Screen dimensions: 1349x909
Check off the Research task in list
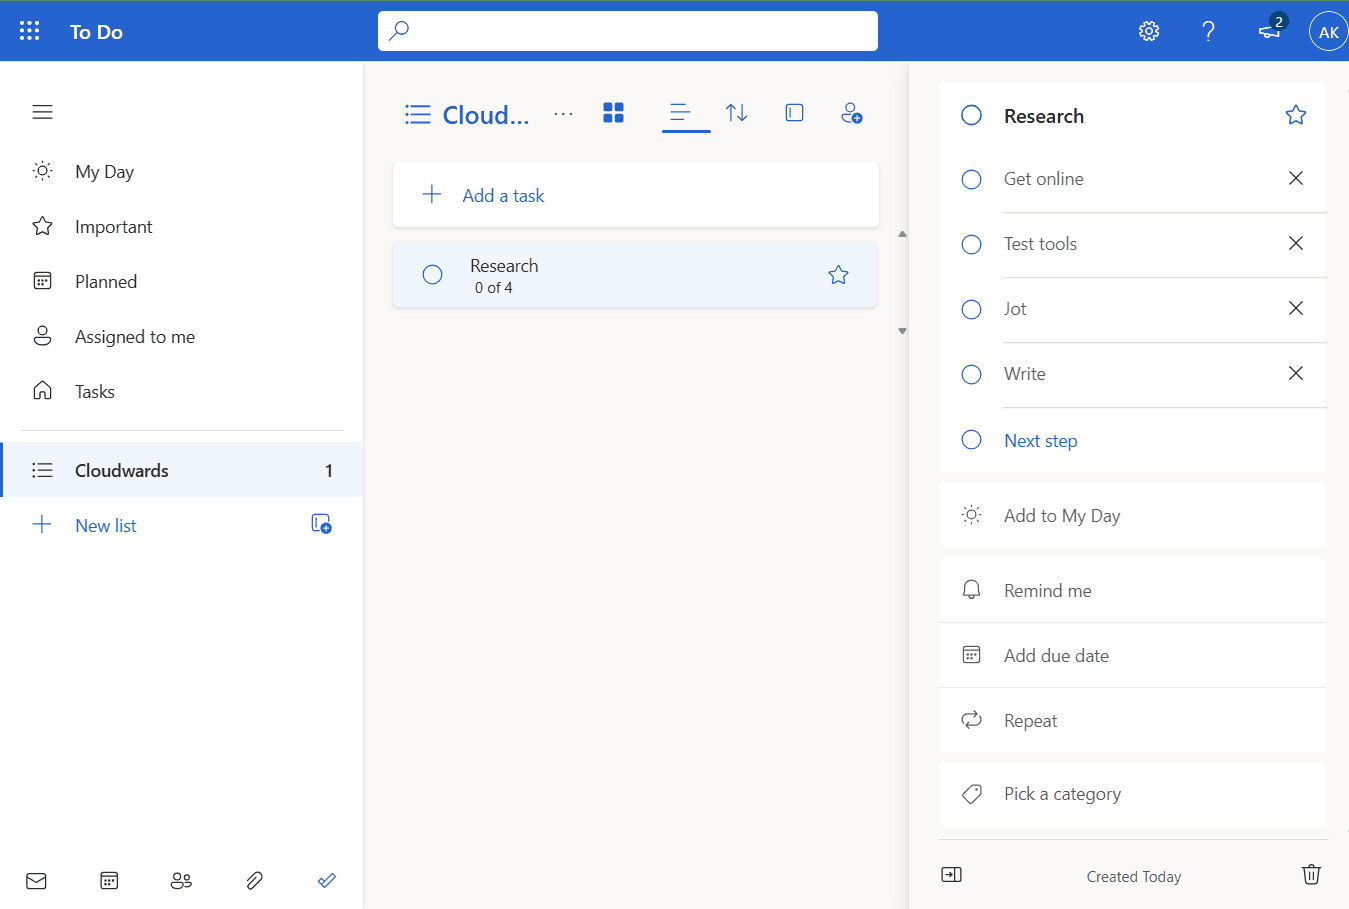432,274
